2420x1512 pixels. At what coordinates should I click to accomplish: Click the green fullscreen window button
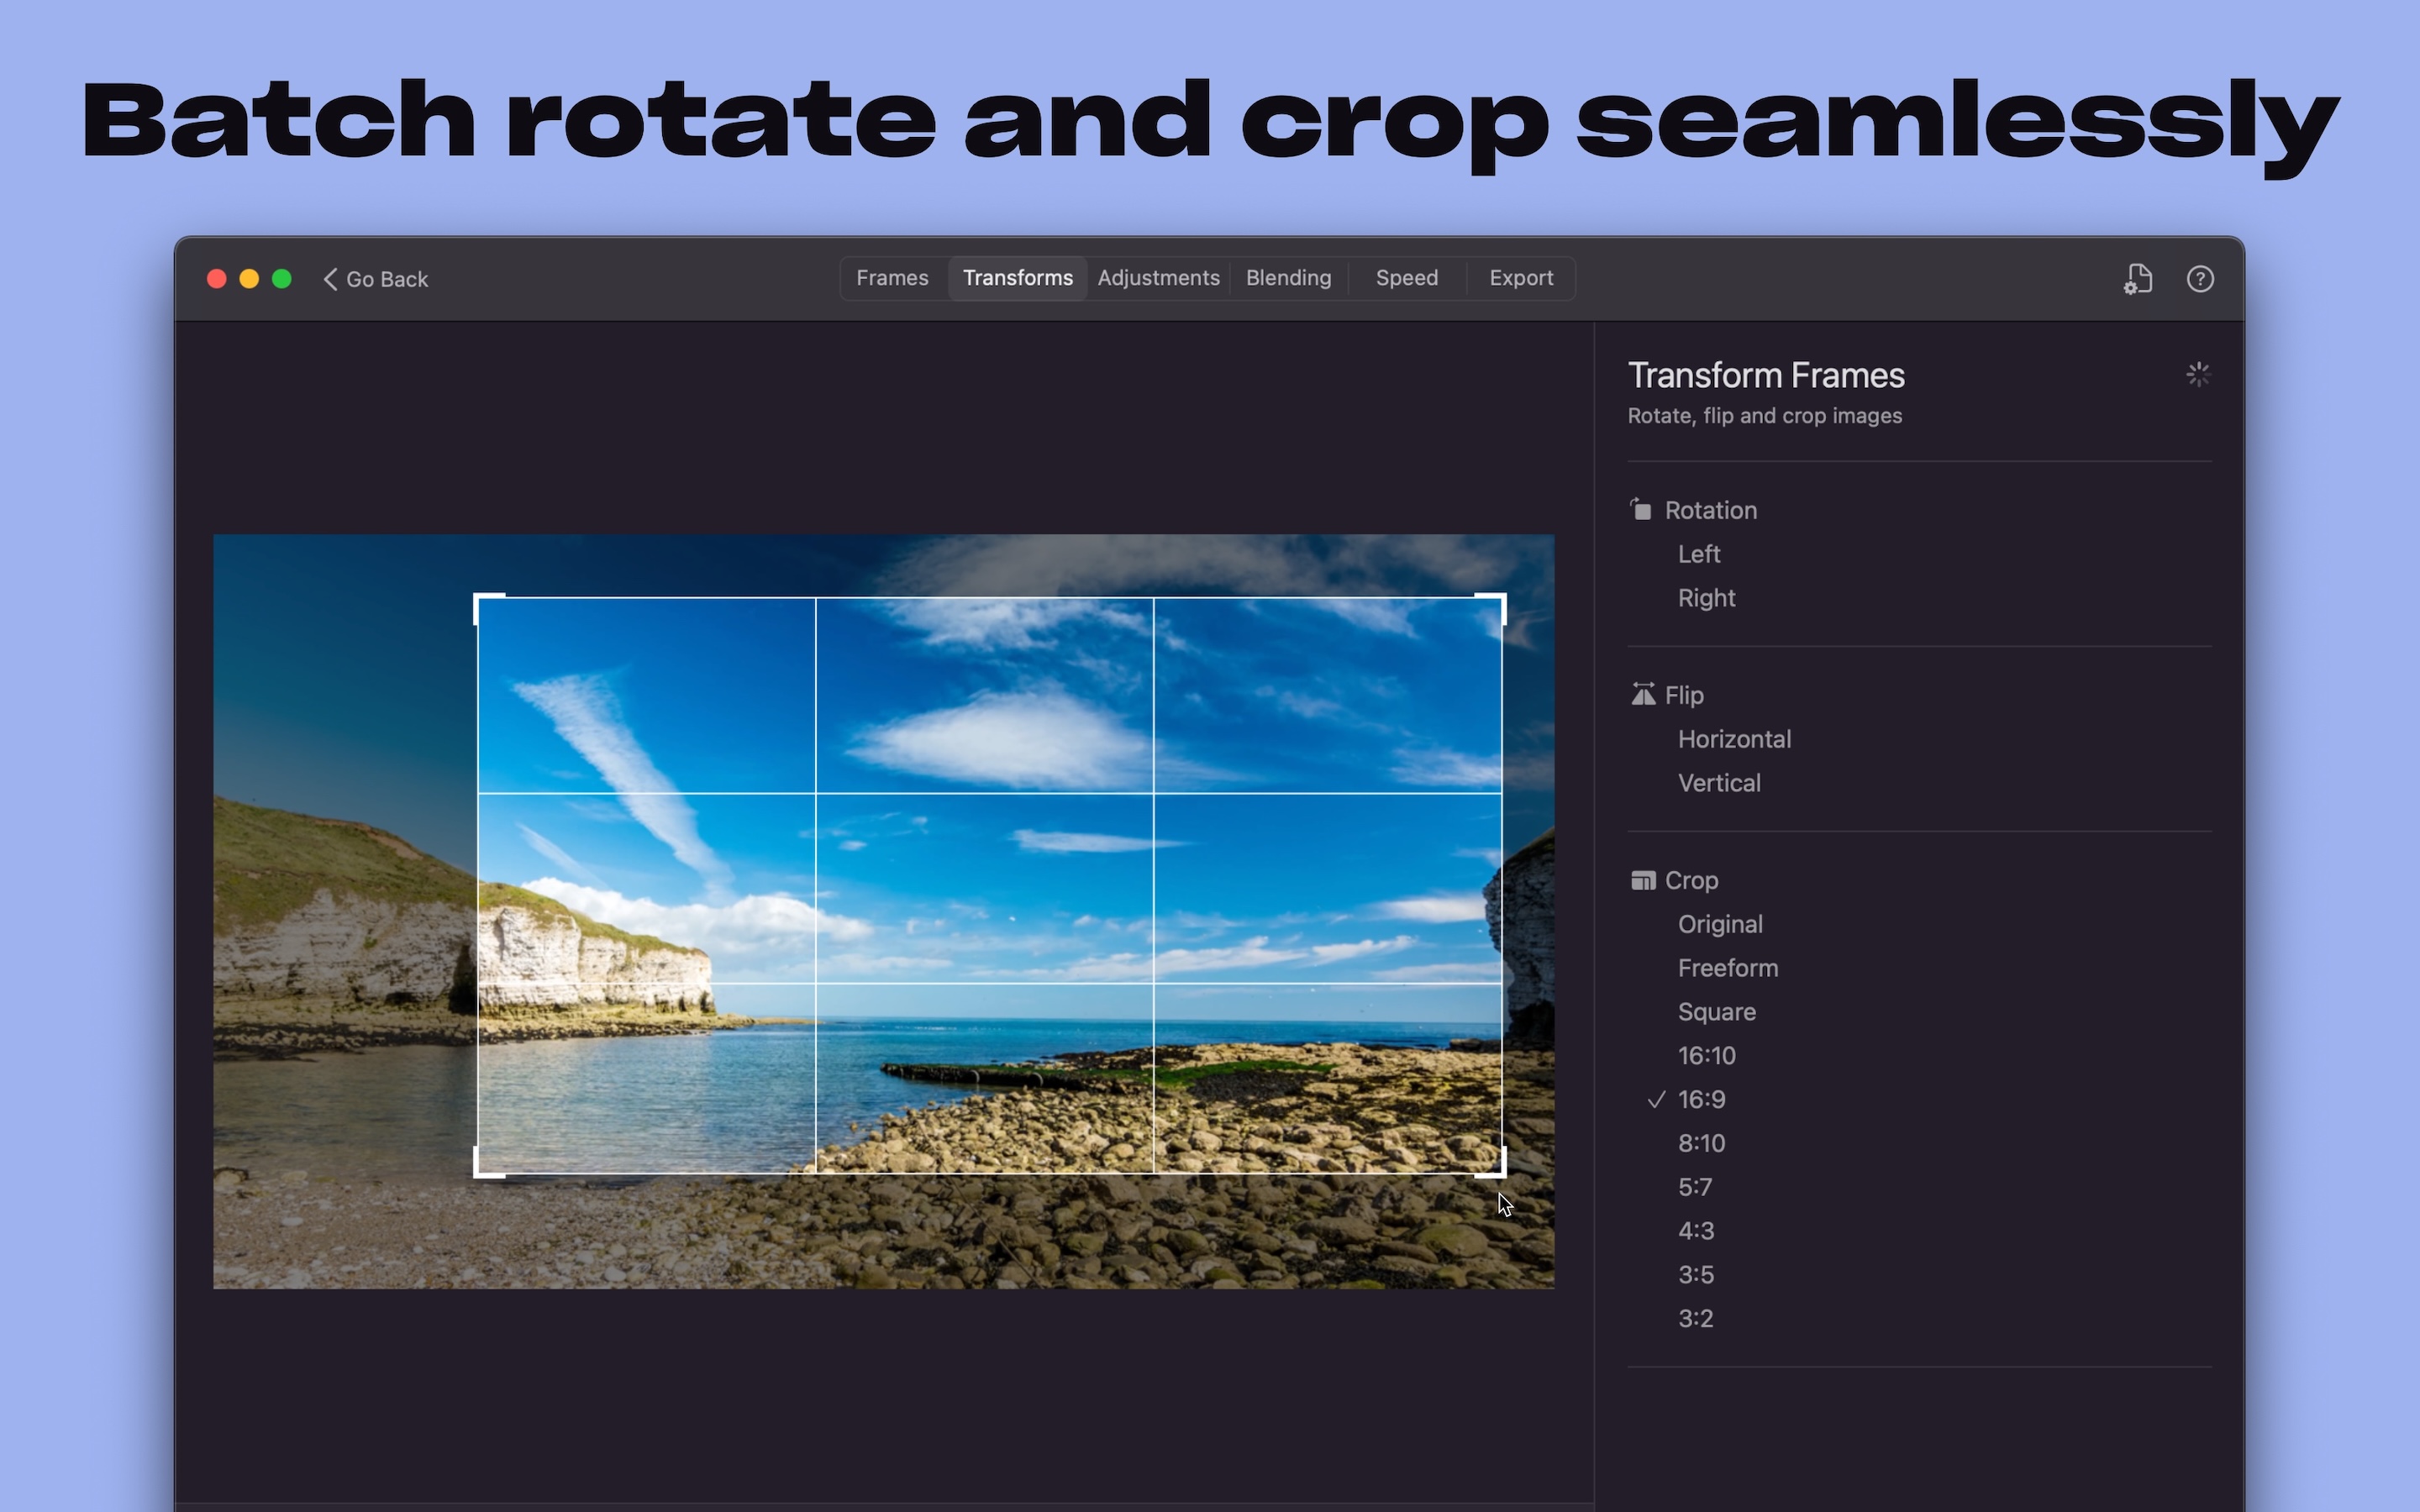pyautogui.click(x=282, y=279)
